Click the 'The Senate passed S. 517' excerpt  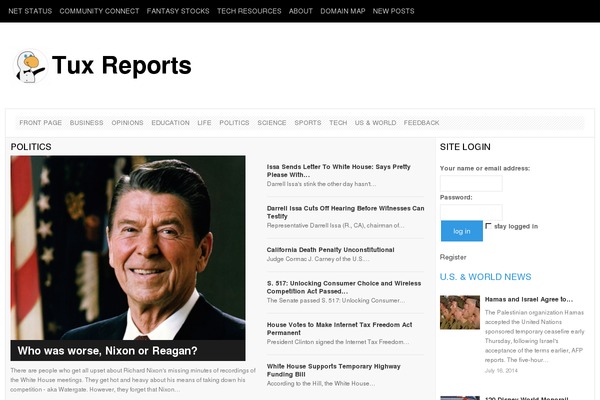click(x=336, y=300)
